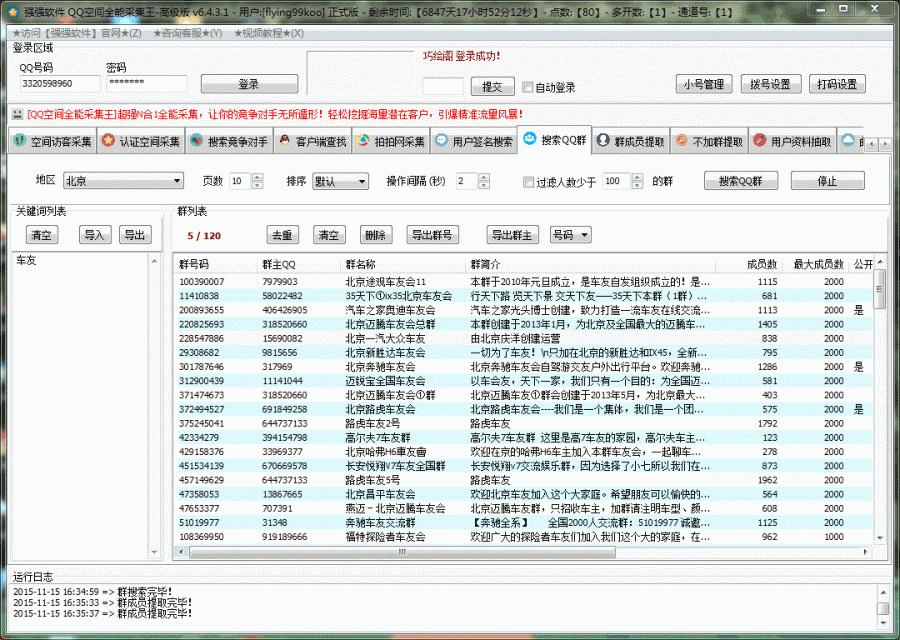Click the 群成员提取 tab icon
Image resolution: width=900 pixels, height=640 pixels.
(603, 140)
